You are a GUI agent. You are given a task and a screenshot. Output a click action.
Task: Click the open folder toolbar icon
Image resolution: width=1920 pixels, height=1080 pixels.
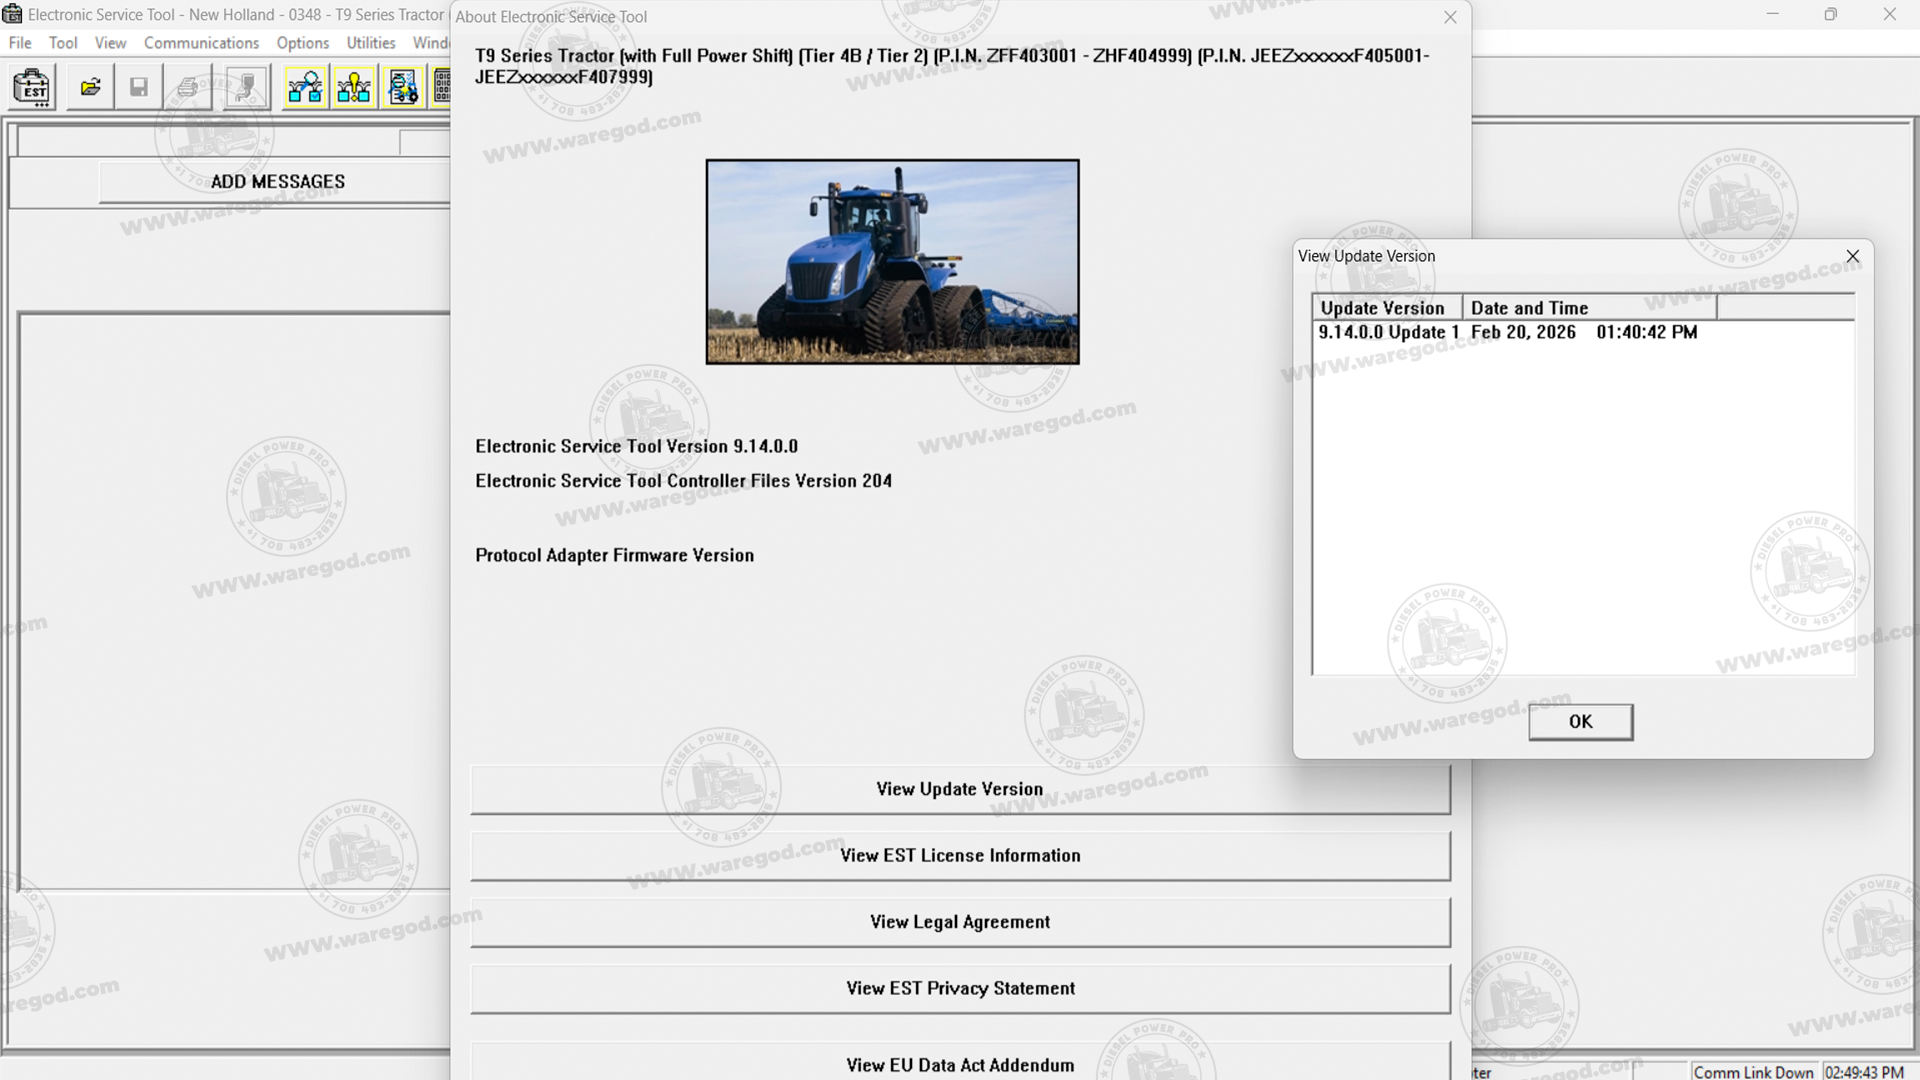(91, 88)
